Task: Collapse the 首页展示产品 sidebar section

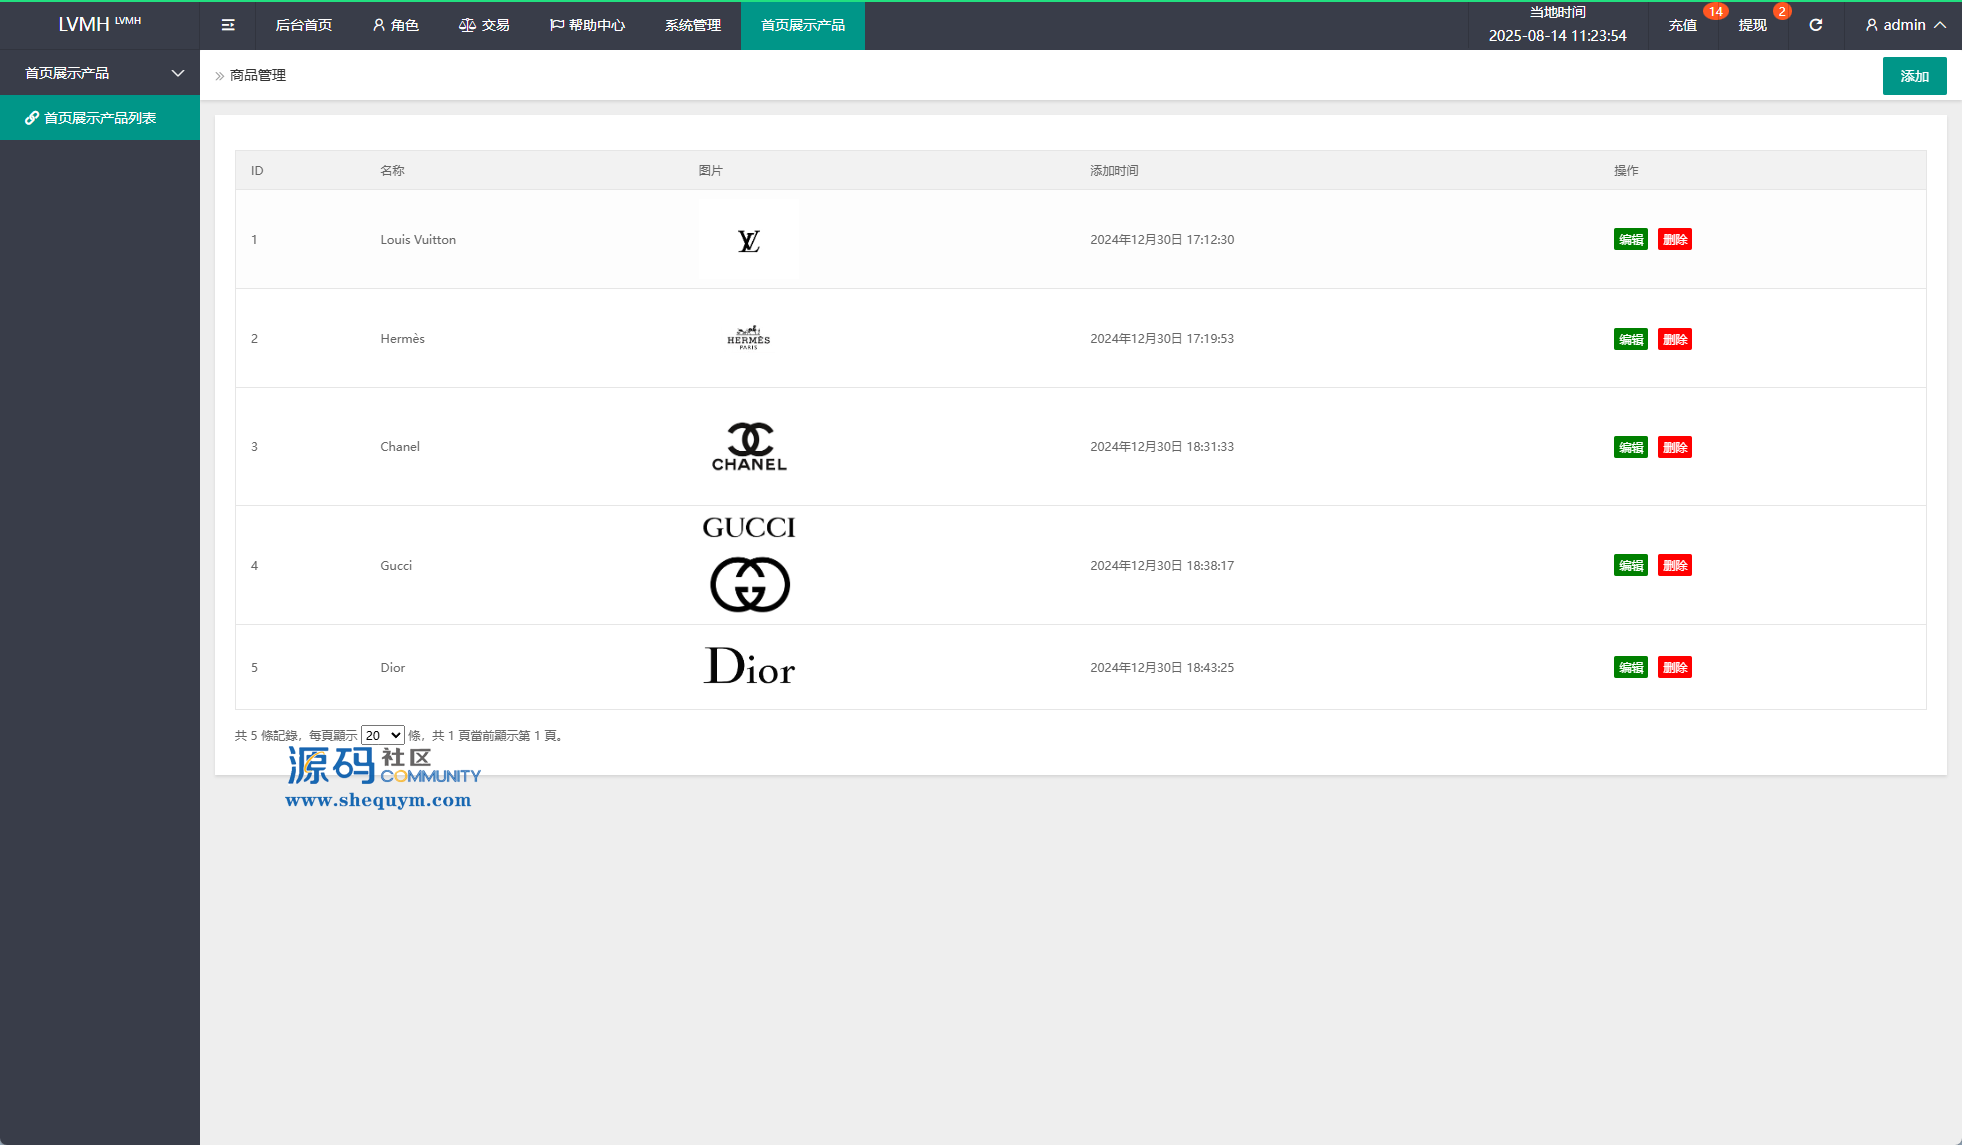Action: (100, 73)
